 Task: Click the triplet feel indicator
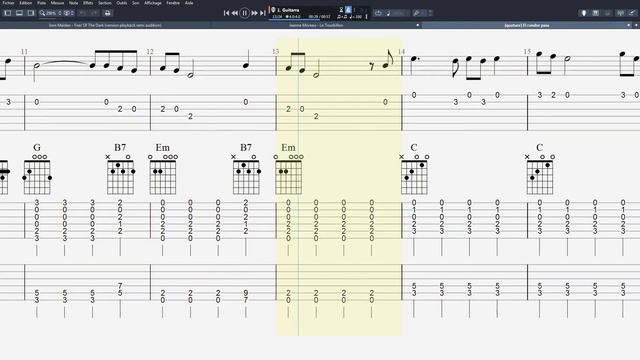pyautogui.click(x=342, y=17)
